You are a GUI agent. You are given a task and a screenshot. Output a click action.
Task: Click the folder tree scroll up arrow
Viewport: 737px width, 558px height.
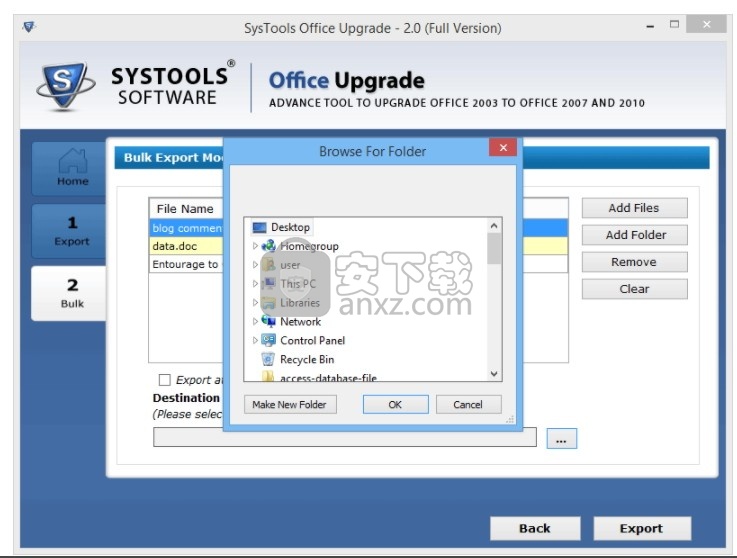tap(494, 226)
